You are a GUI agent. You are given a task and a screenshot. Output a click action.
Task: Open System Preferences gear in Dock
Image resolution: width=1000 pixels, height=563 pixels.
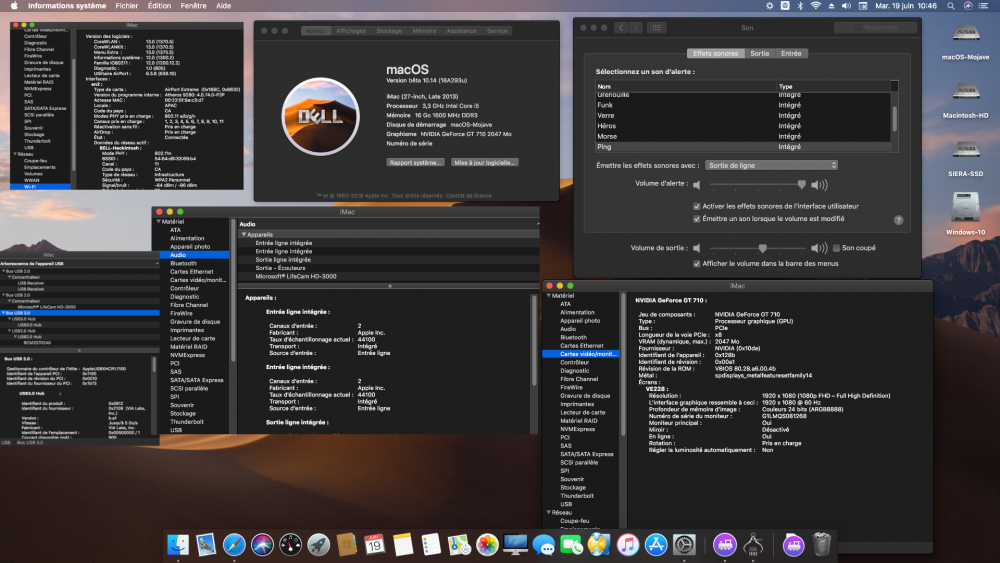[684, 545]
